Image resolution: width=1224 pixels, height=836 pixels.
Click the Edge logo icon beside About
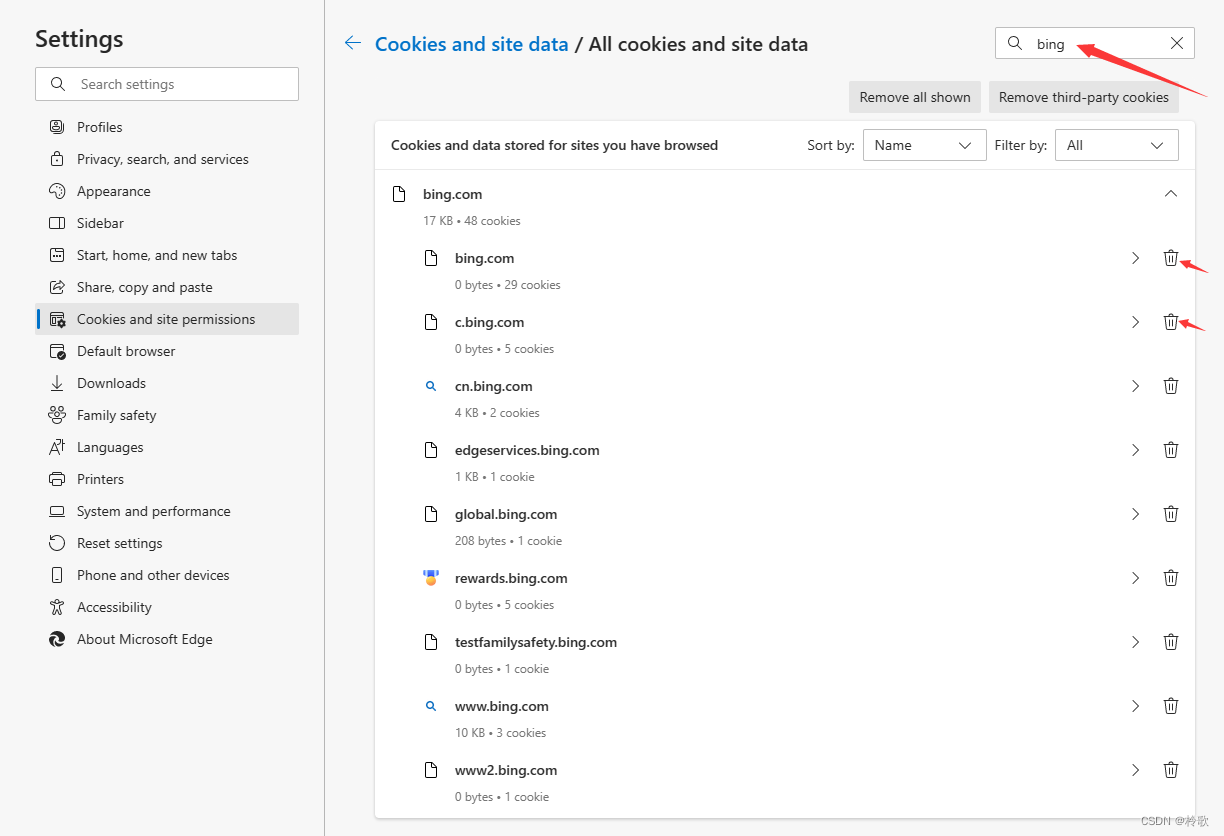(x=57, y=639)
